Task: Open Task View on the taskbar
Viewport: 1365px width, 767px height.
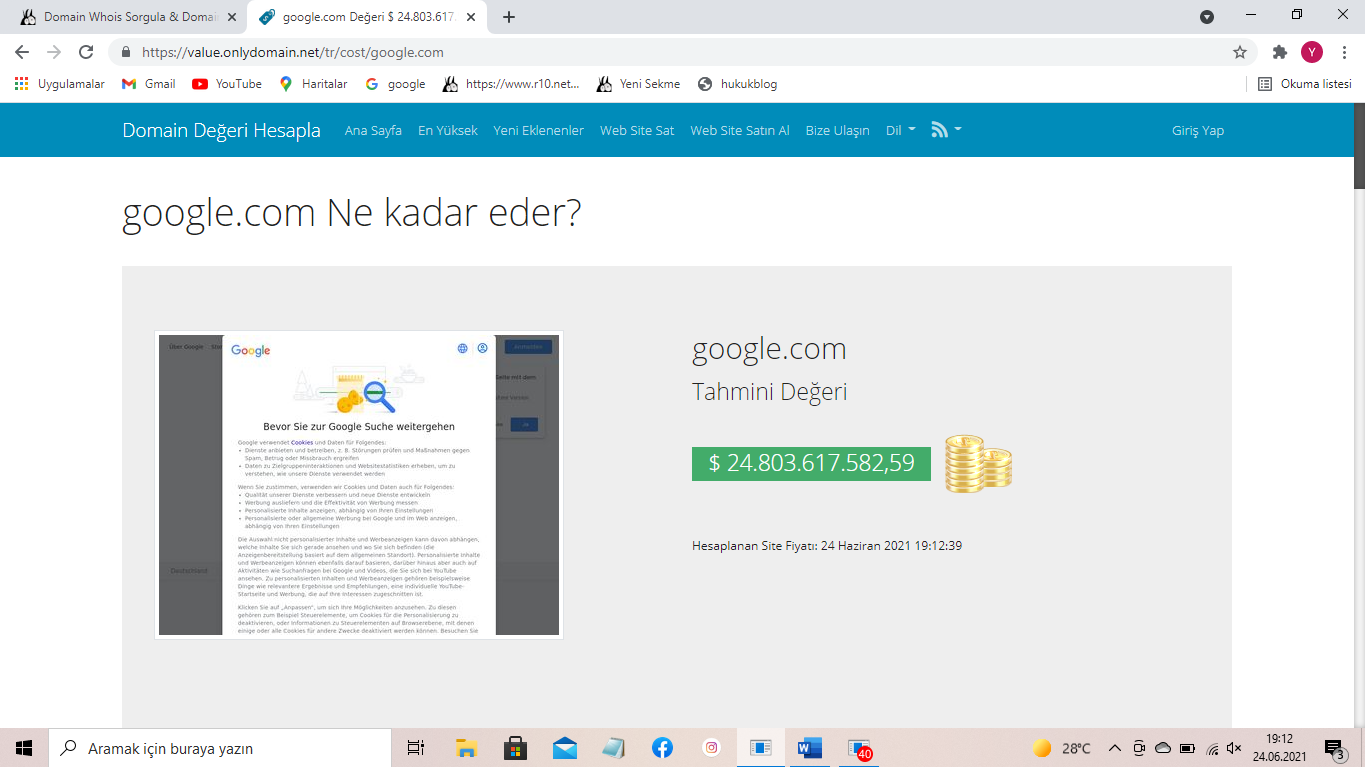Action: click(416, 747)
